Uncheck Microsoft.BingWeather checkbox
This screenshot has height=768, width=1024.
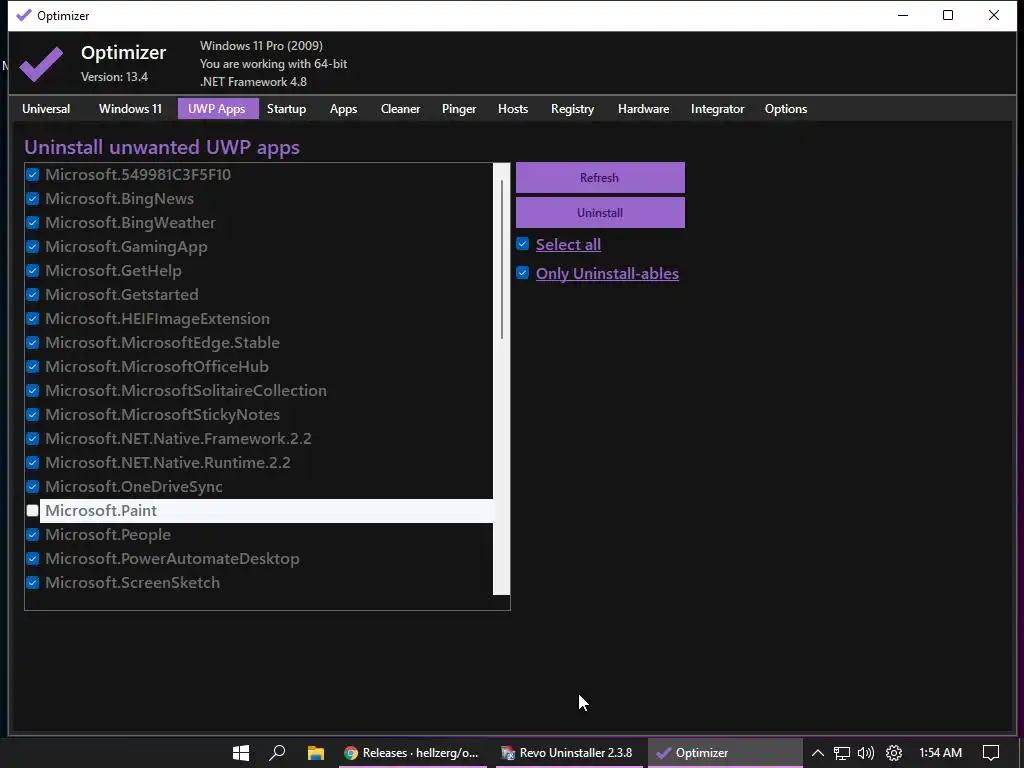[32, 223]
